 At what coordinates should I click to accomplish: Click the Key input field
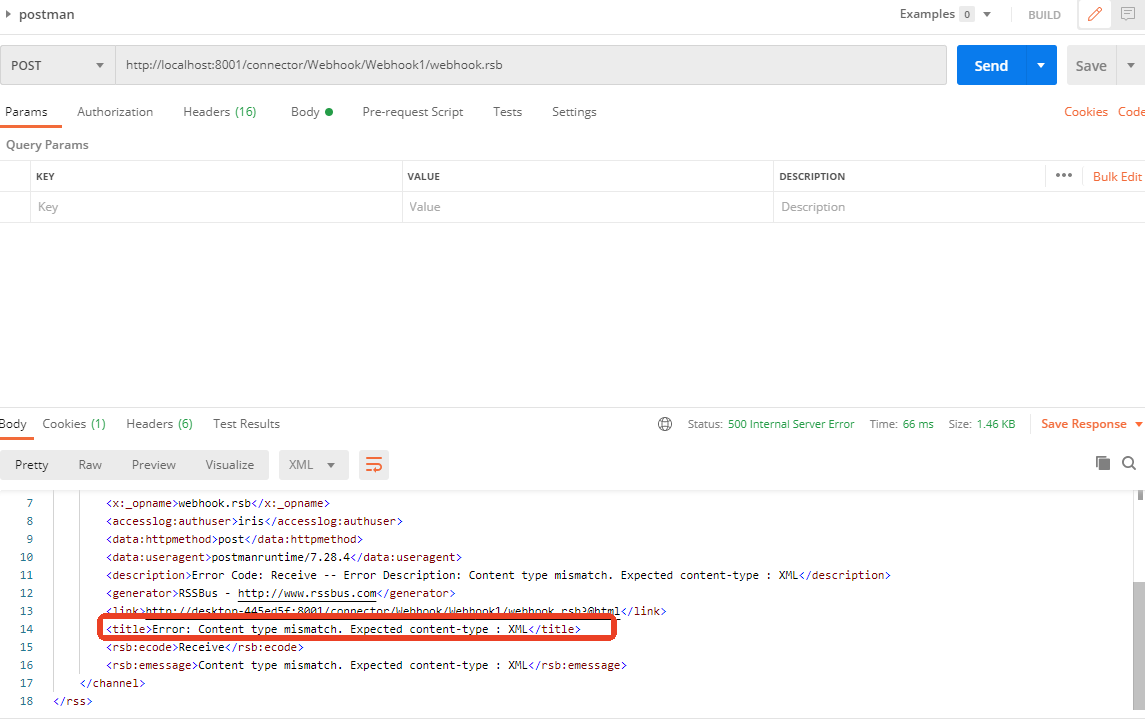tap(216, 207)
